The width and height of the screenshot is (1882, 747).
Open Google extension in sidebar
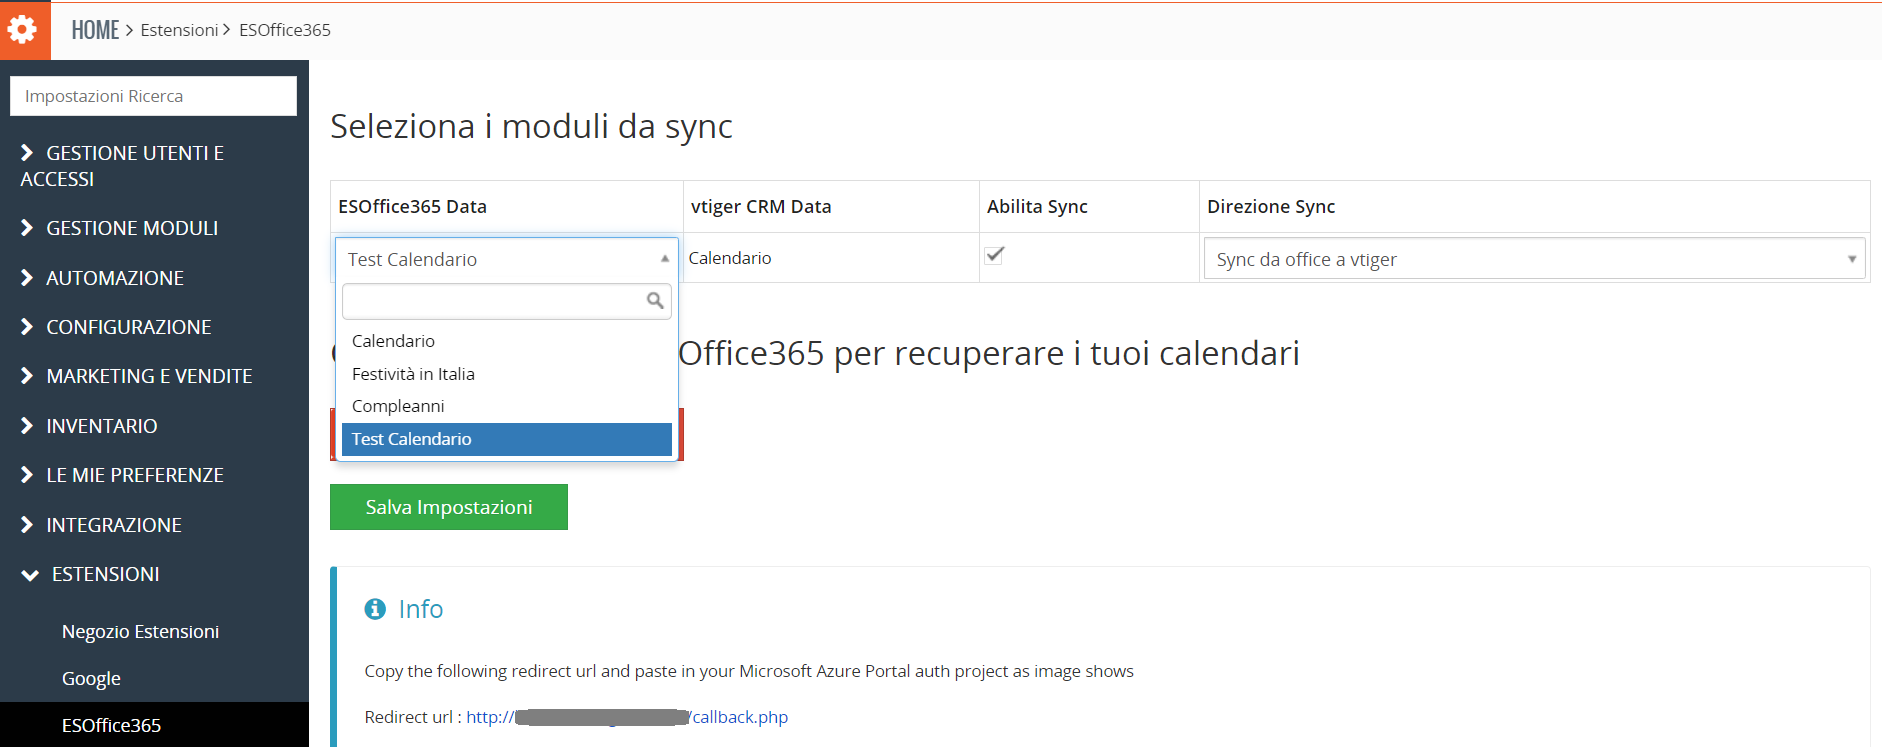pos(91,679)
